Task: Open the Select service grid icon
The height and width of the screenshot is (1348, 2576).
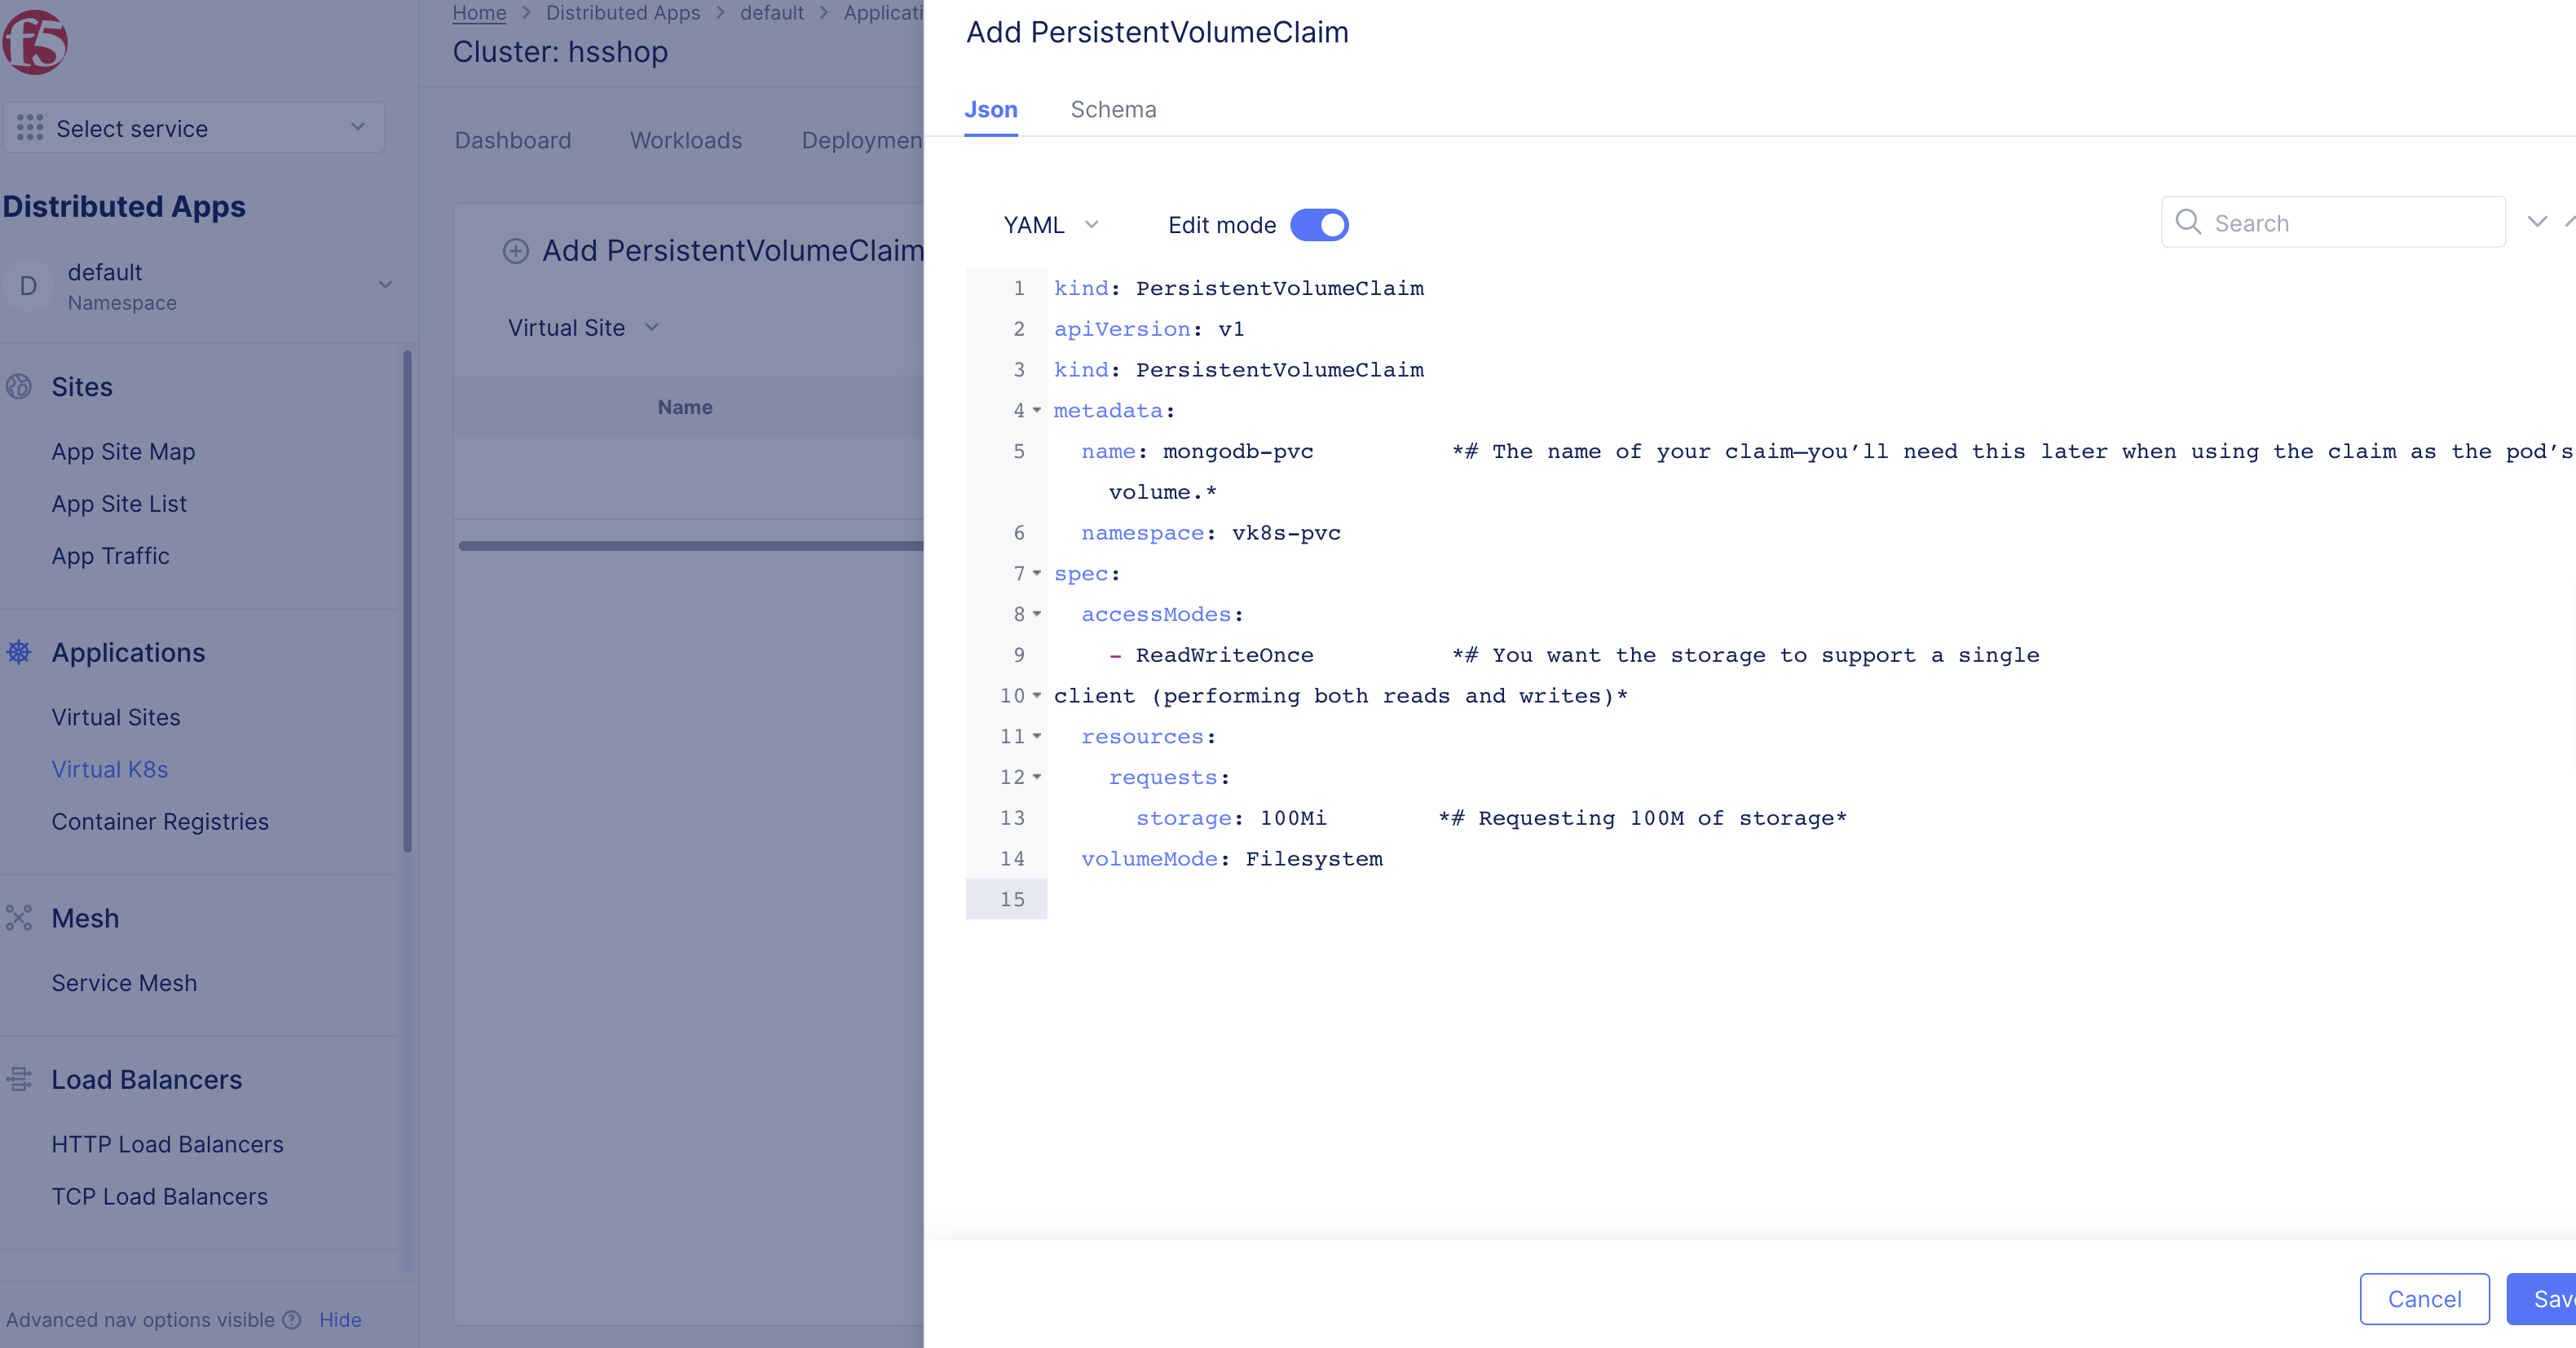Action: 30,128
